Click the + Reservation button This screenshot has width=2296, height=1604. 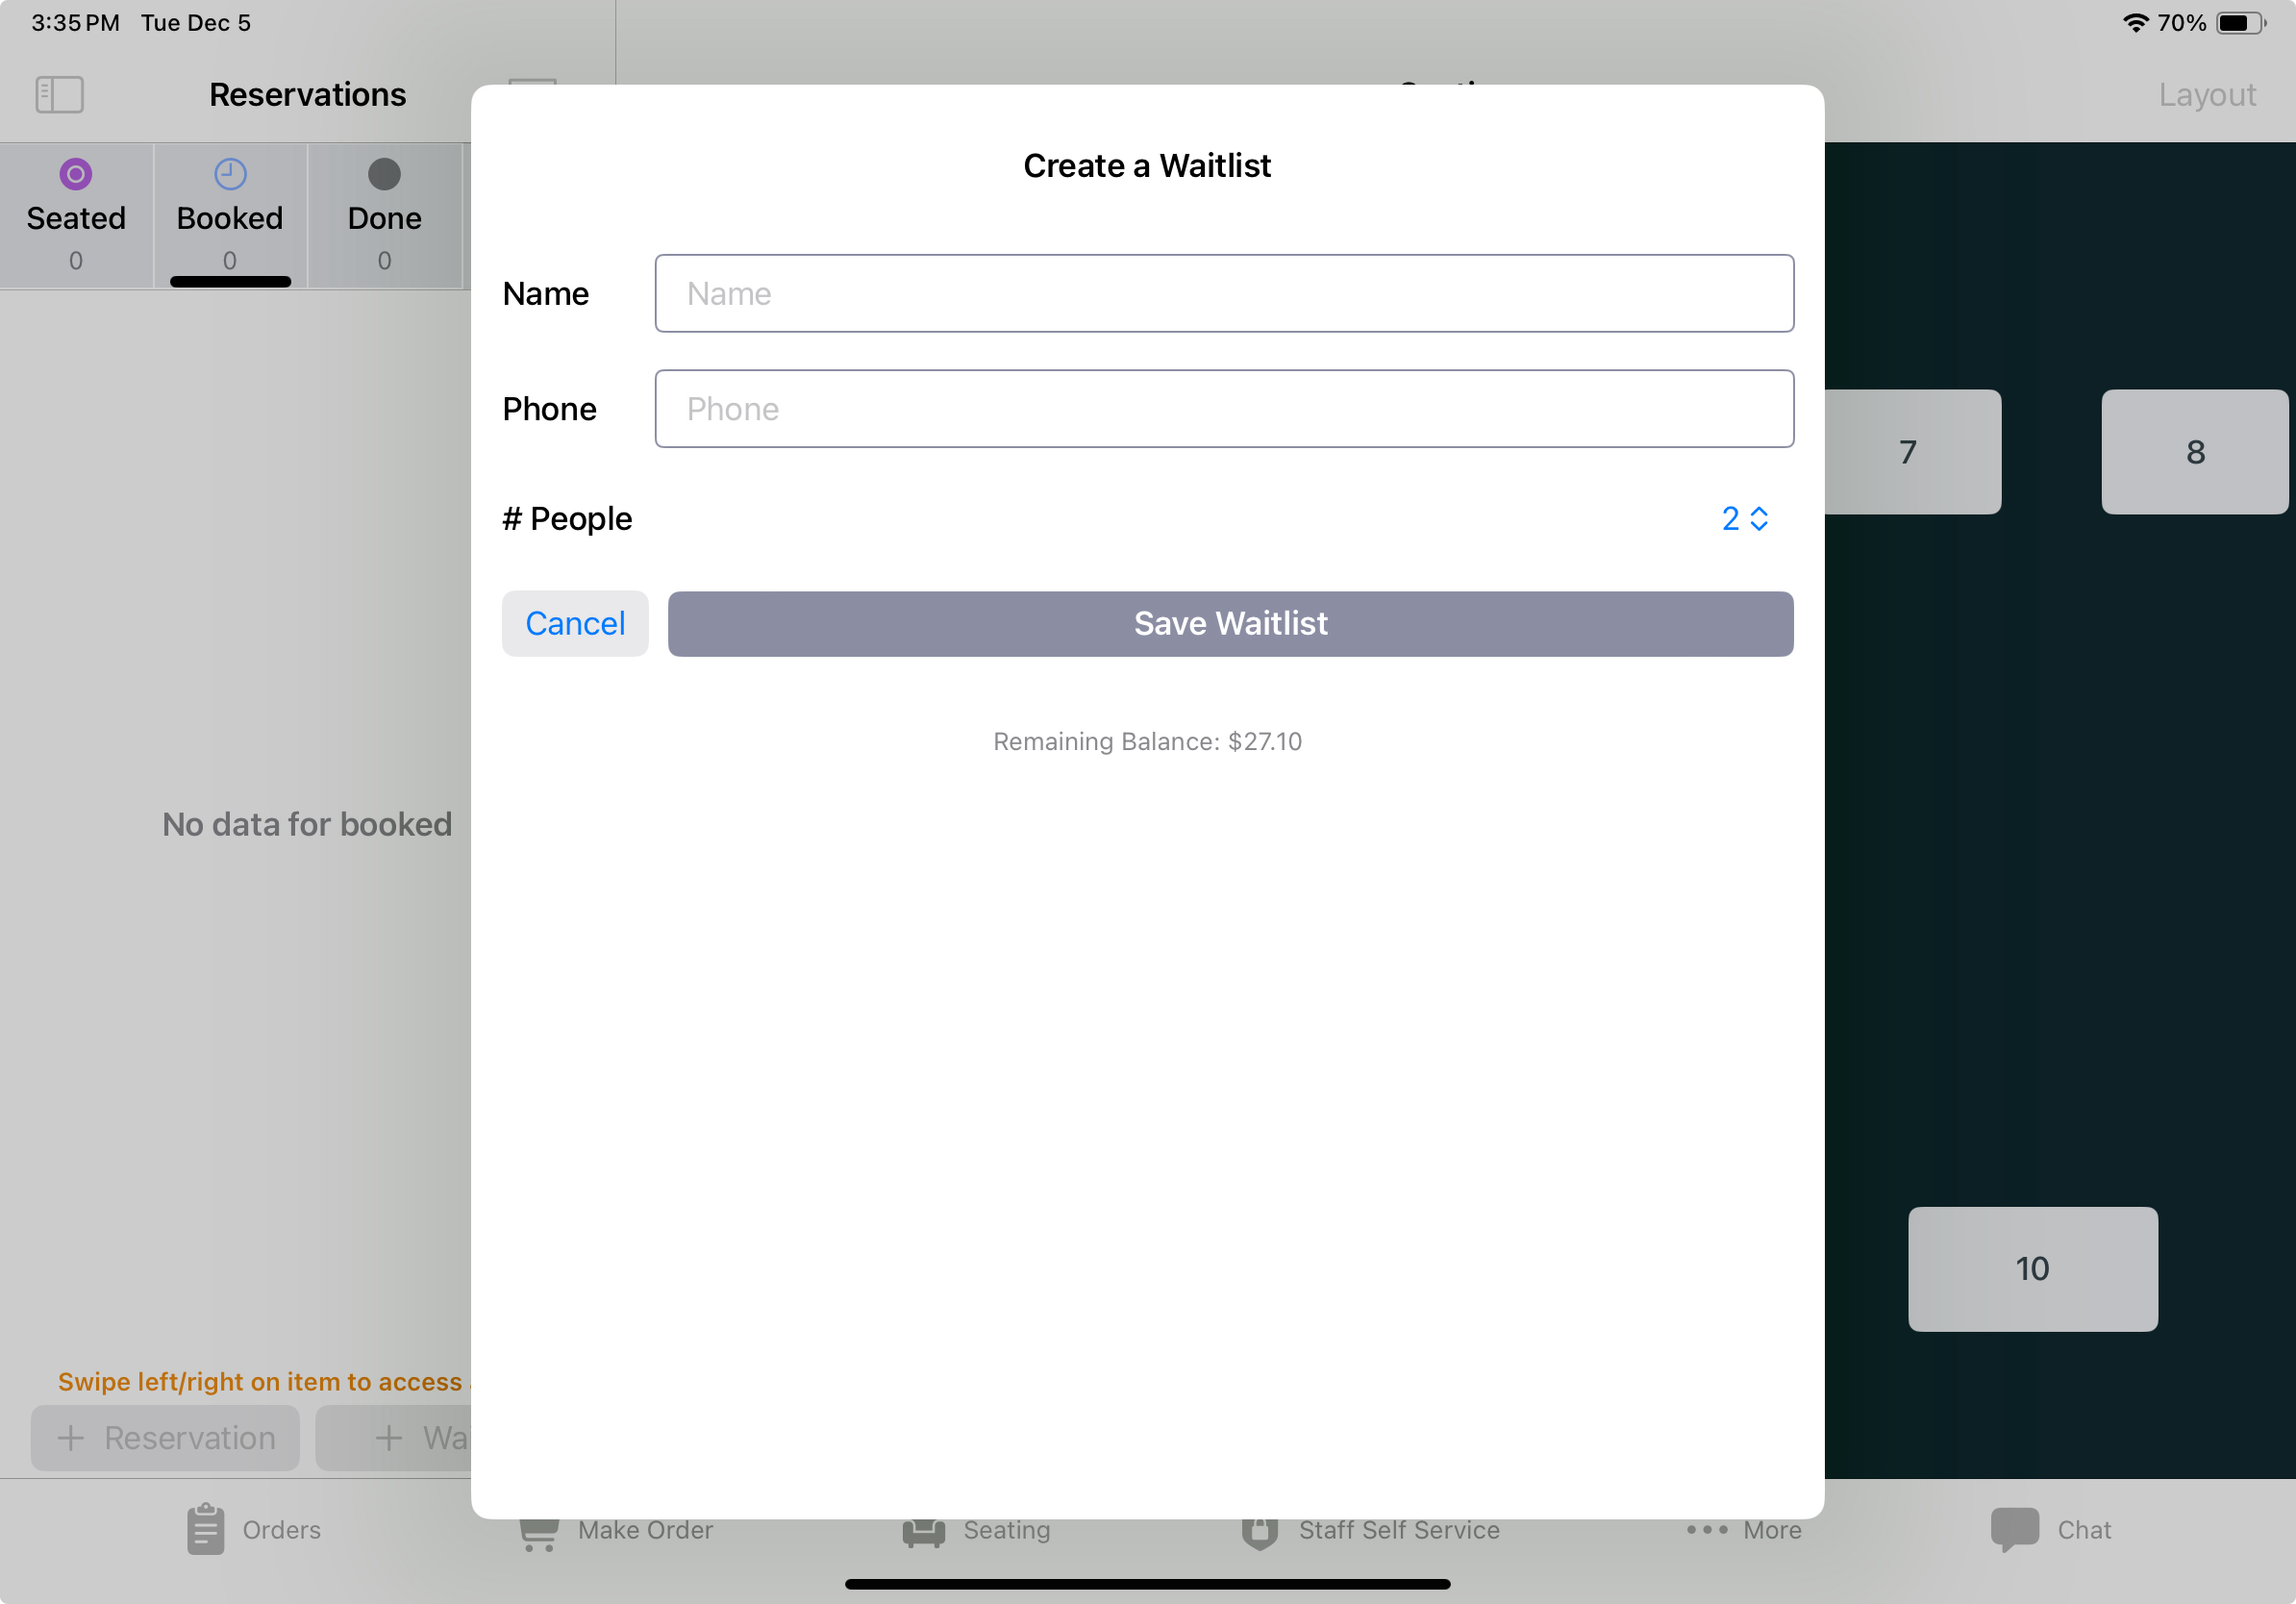click(x=164, y=1438)
